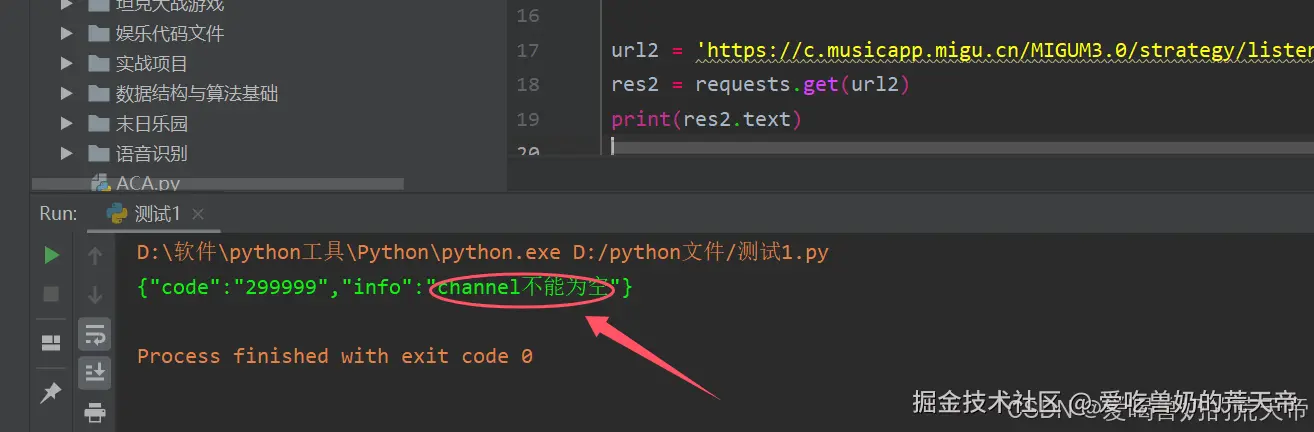This screenshot has width=1314, height=432.
Task: Click the gray Stop process icon
Action: 51,294
